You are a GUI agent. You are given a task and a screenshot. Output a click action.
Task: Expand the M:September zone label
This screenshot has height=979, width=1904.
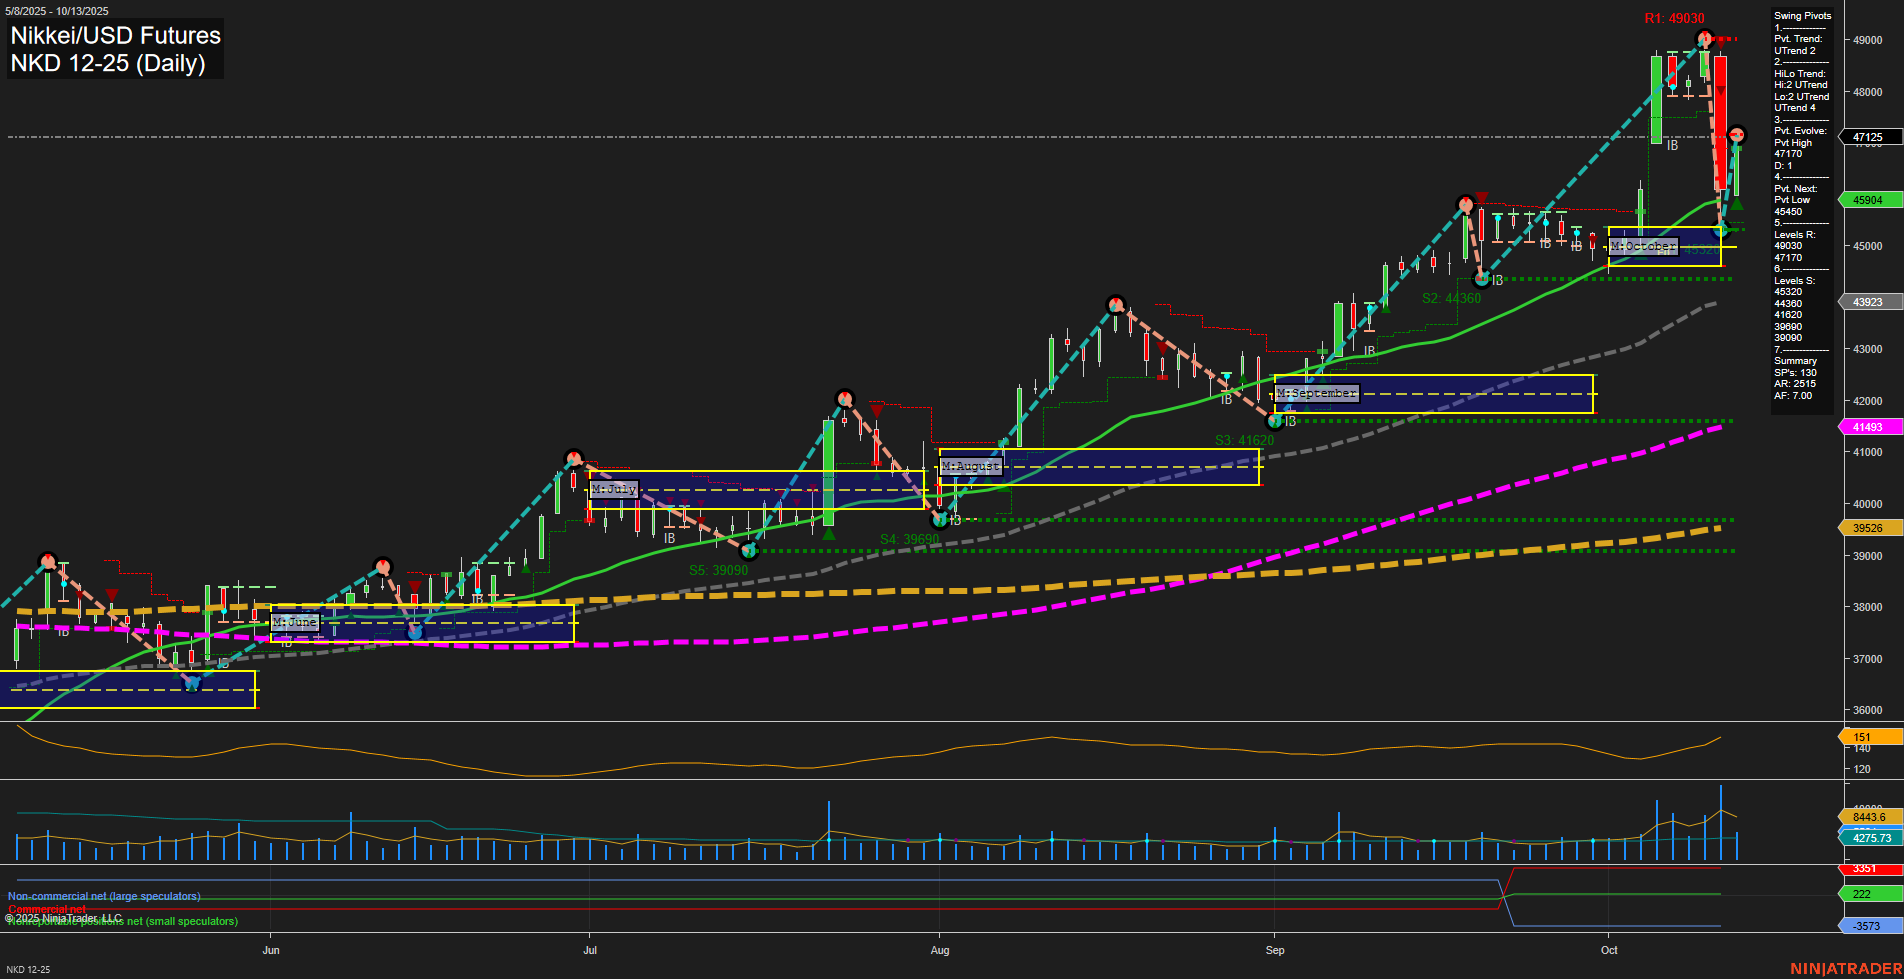pos(1316,393)
